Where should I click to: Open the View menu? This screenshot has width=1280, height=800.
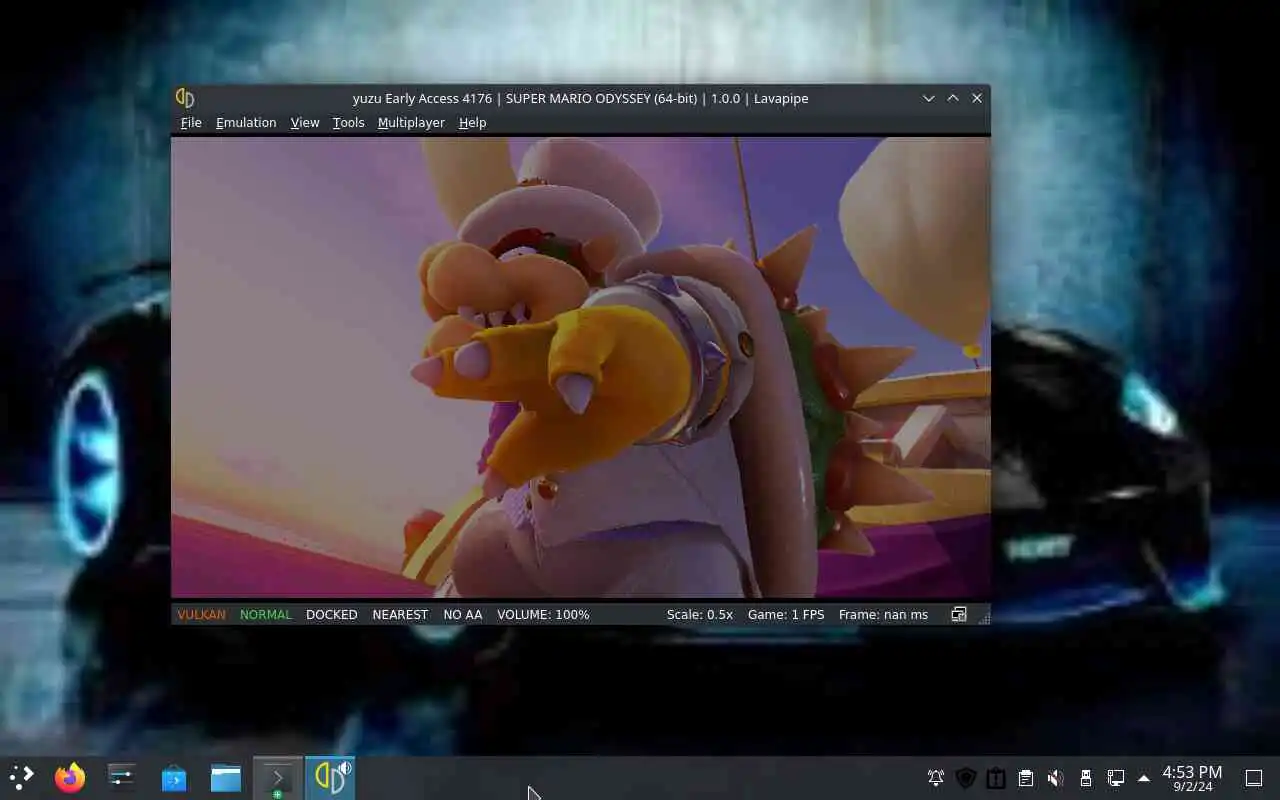pos(304,122)
